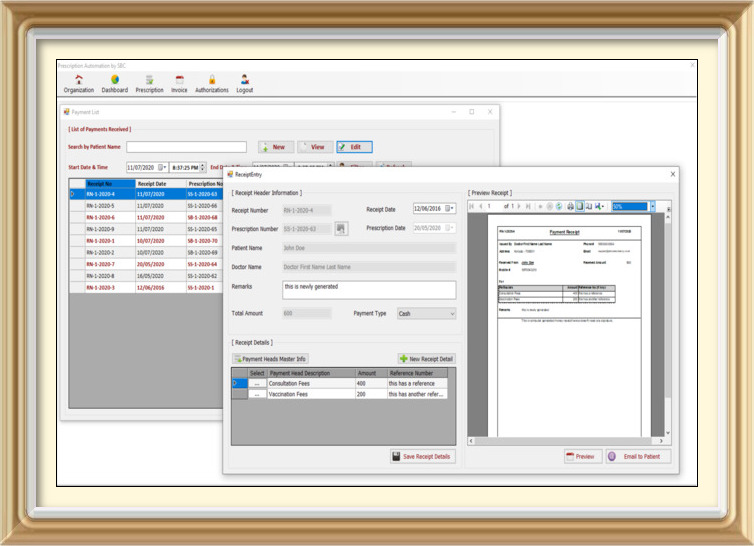Click the Prescription toolbar icon
The image size is (754, 546).
(149, 80)
